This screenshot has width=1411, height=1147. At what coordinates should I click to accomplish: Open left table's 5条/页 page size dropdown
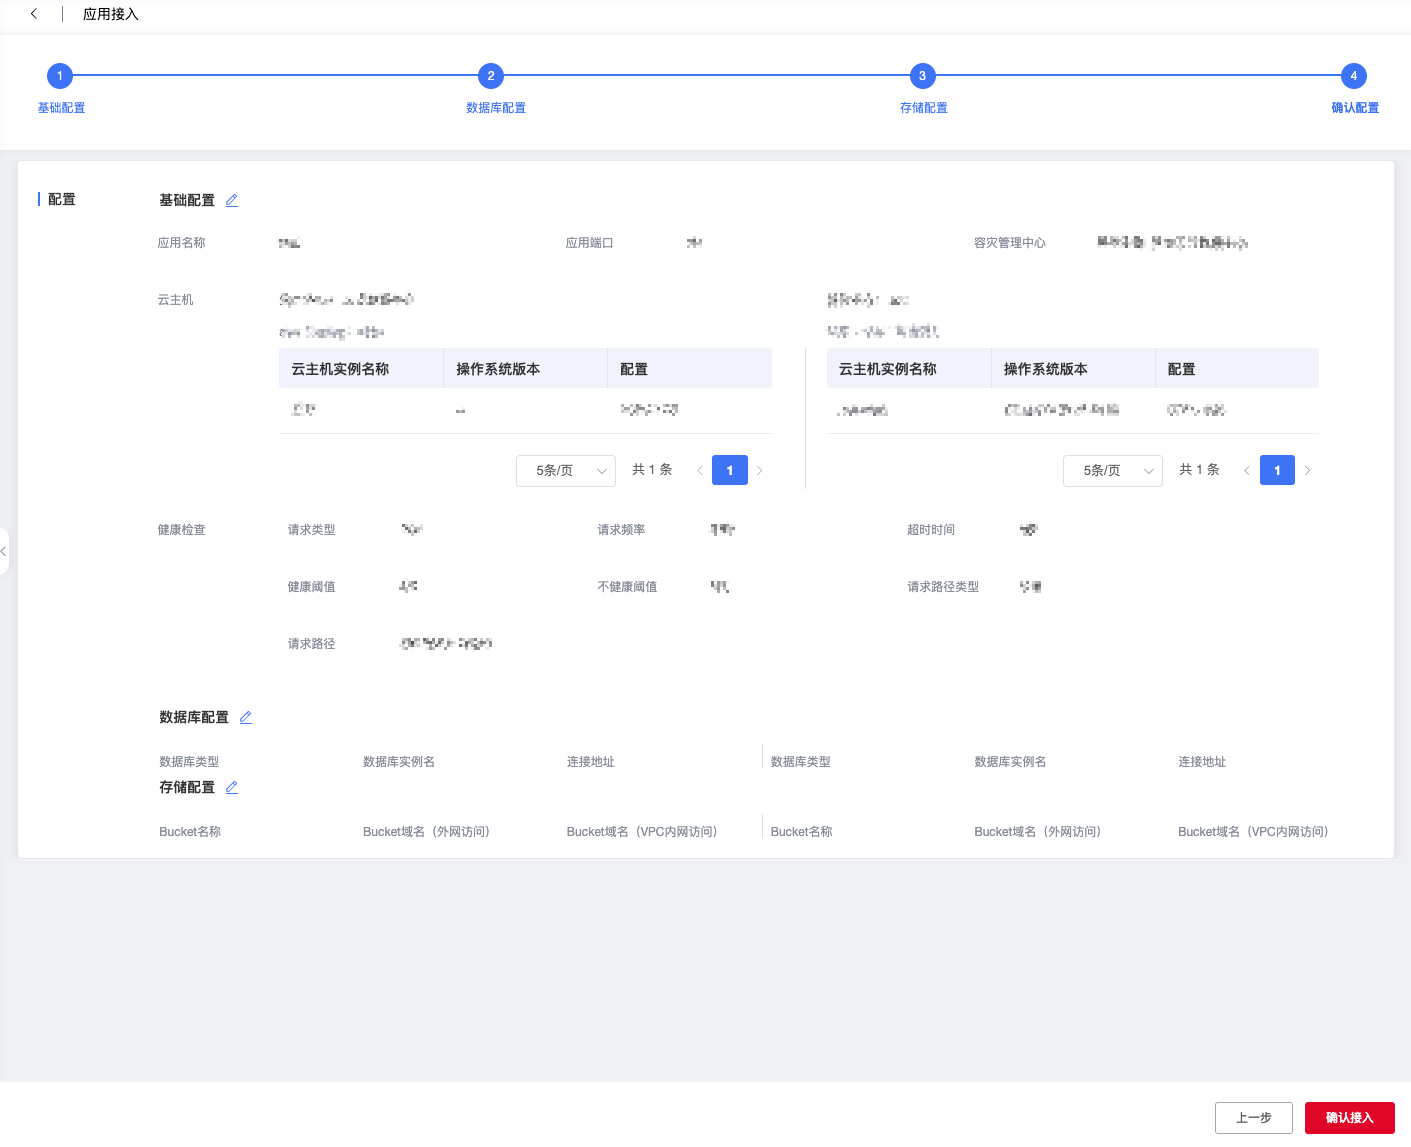point(566,470)
